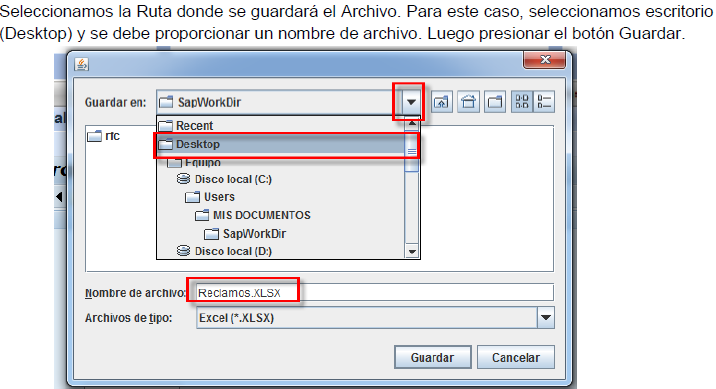Click the 'Nombre de archivo' text field
The image size is (716, 389).
pos(374,293)
